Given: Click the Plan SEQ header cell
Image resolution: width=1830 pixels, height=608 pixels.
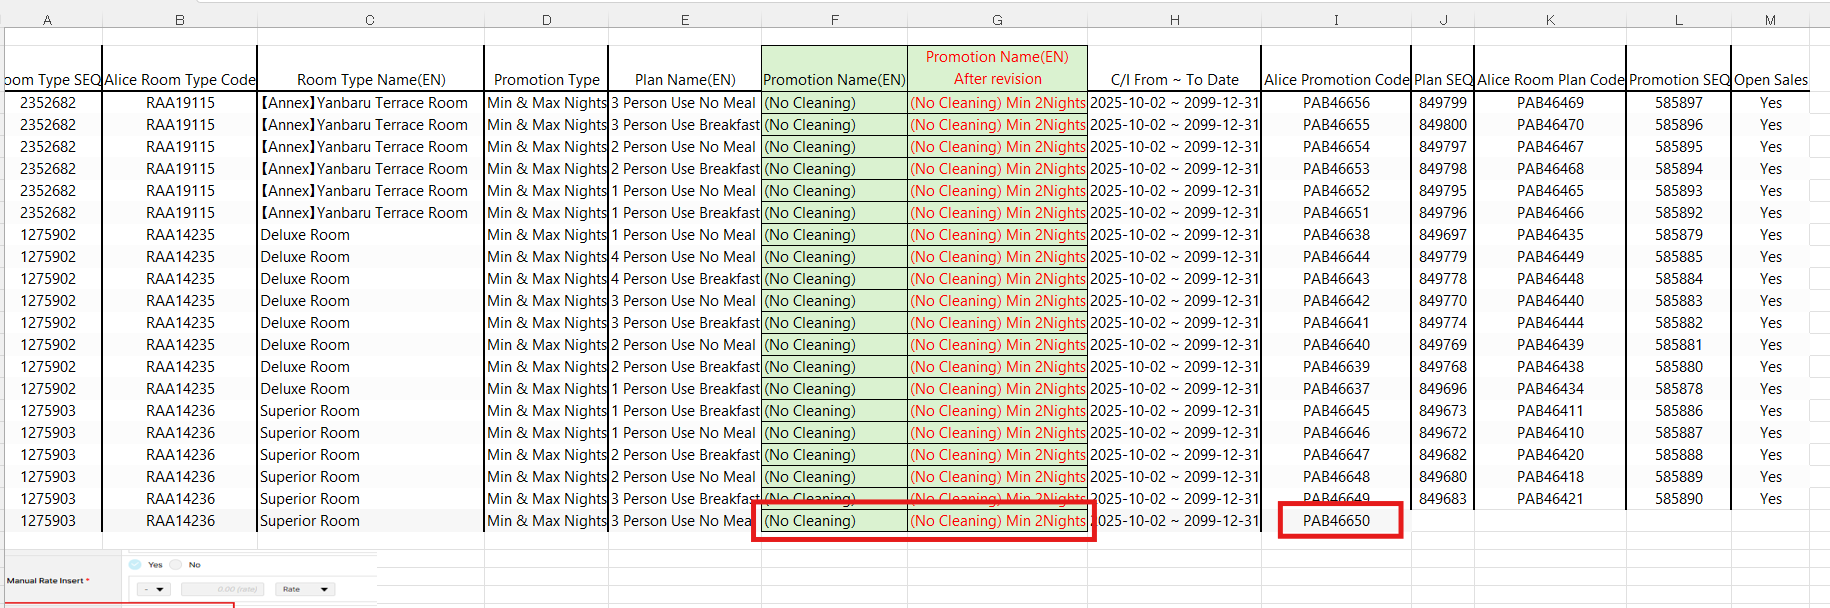Looking at the screenshot, I should click(x=1443, y=68).
